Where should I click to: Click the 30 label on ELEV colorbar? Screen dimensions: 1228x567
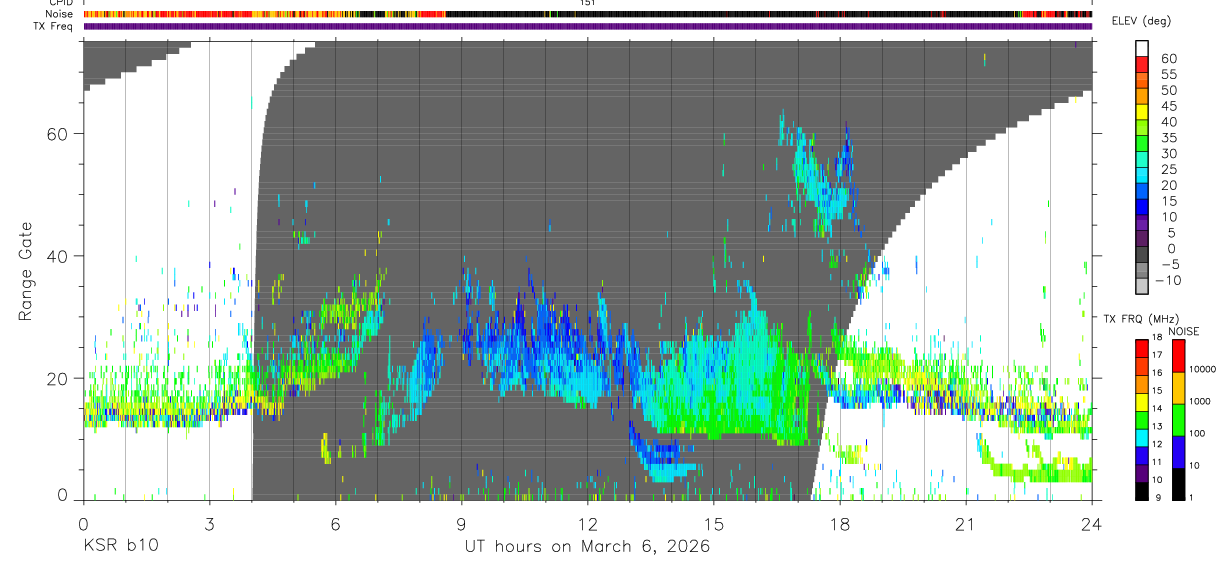coord(1169,154)
